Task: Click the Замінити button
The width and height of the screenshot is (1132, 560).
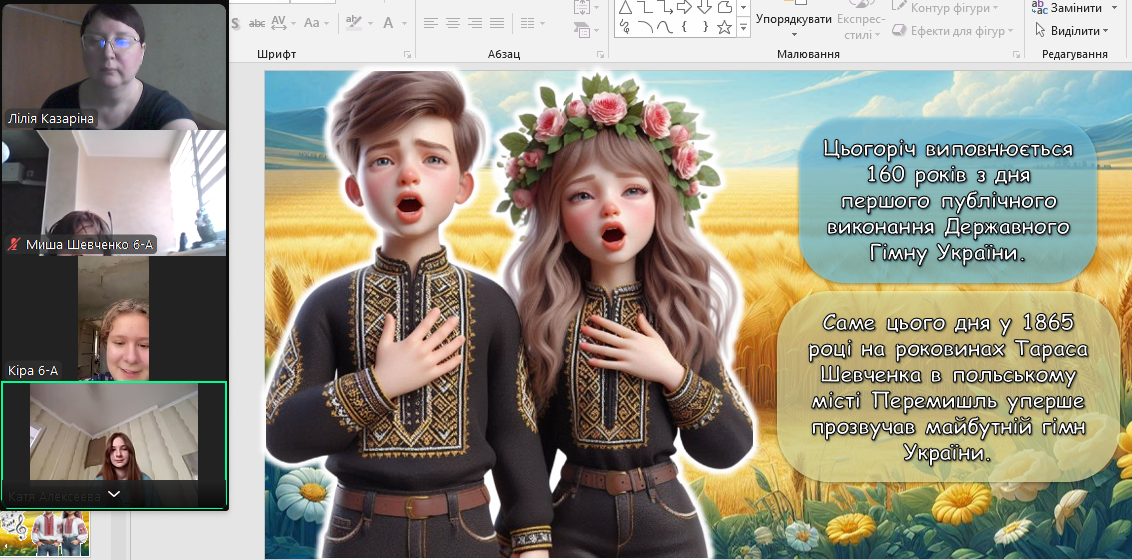Action: (1067, 8)
